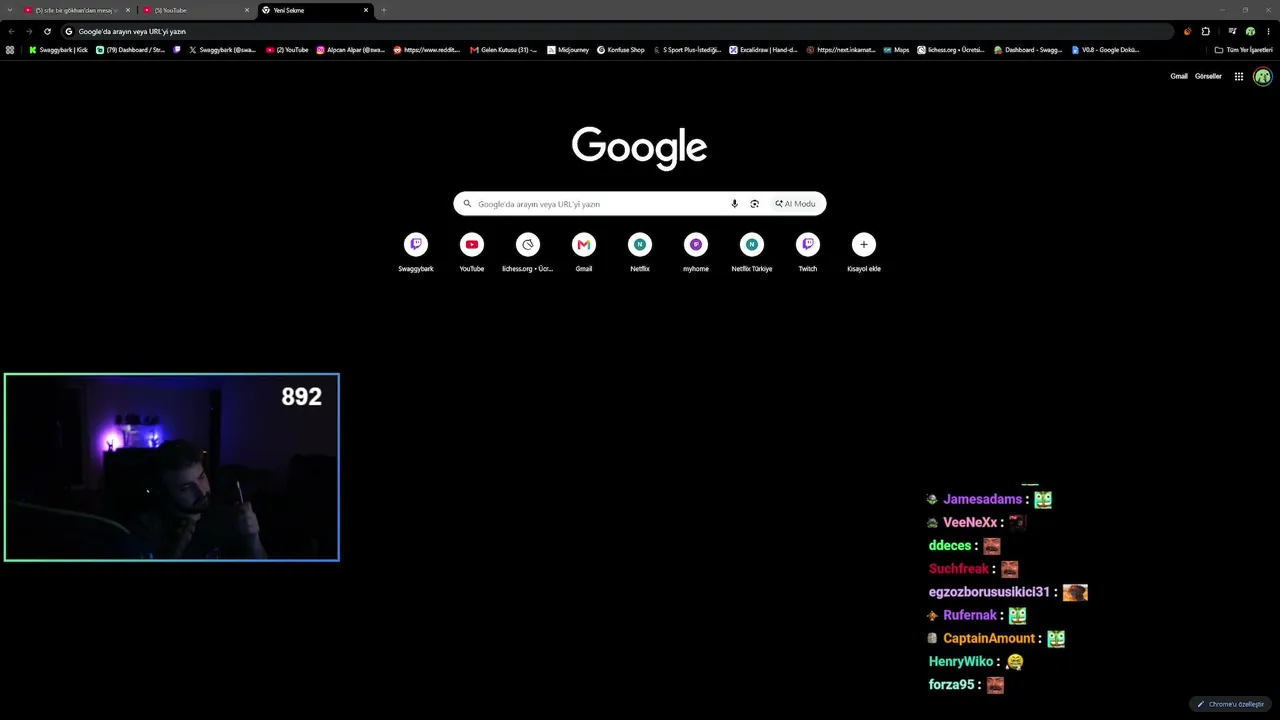
Task: Open the Gmail link at top right
Action: pyautogui.click(x=1179, y=76)
